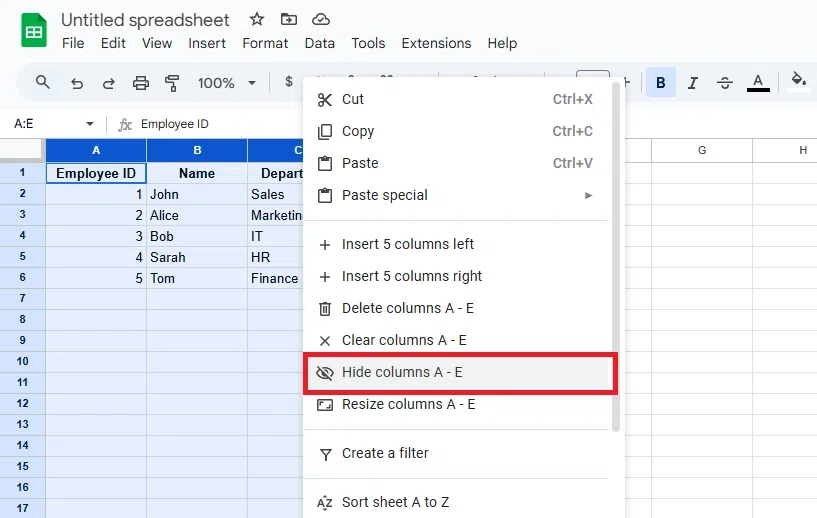Select the paint format tool
The image size is (817, 518).
pyautogui.click(x=171, y=83)
